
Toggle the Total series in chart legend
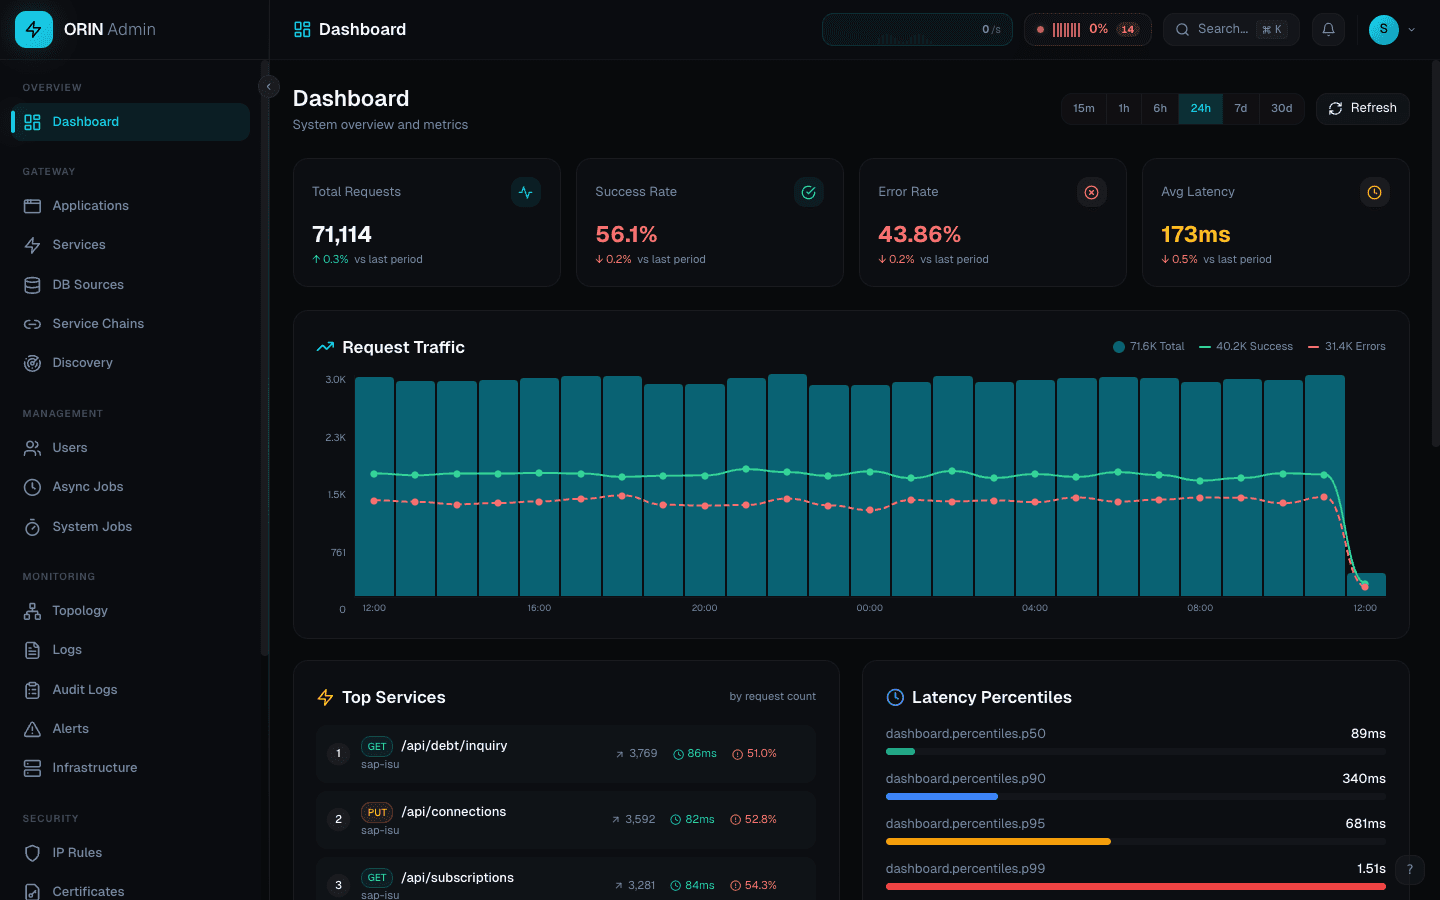click(x=1148, y=347)
